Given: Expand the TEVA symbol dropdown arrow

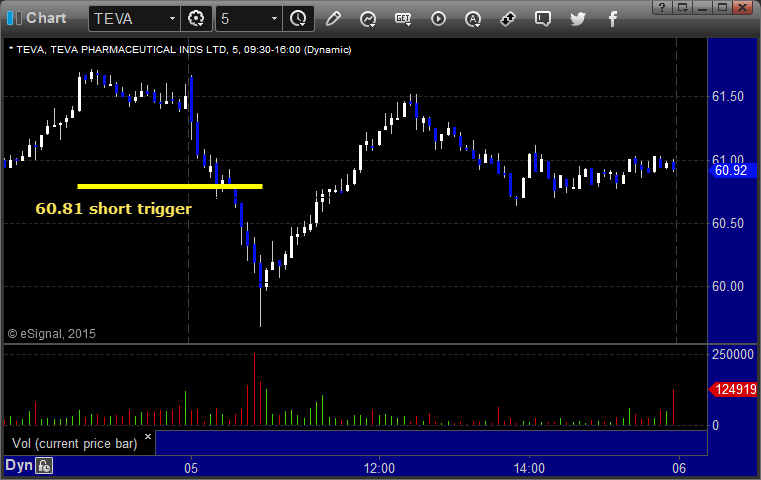Looking at the screenshot, I should coord(172,19).
